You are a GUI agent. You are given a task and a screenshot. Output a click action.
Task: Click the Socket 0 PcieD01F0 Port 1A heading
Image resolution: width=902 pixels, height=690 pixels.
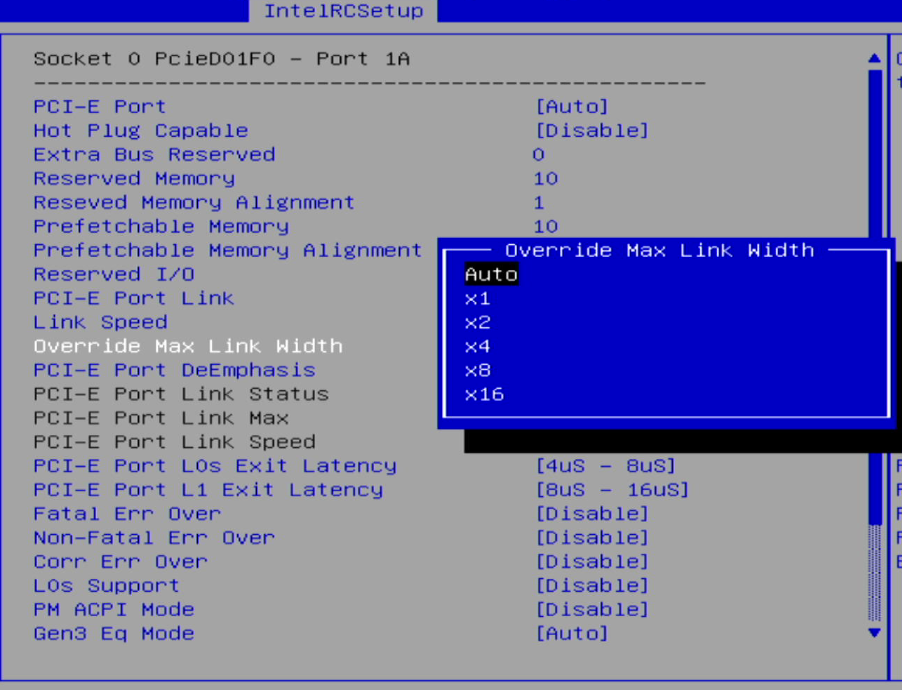coord(221,59)
